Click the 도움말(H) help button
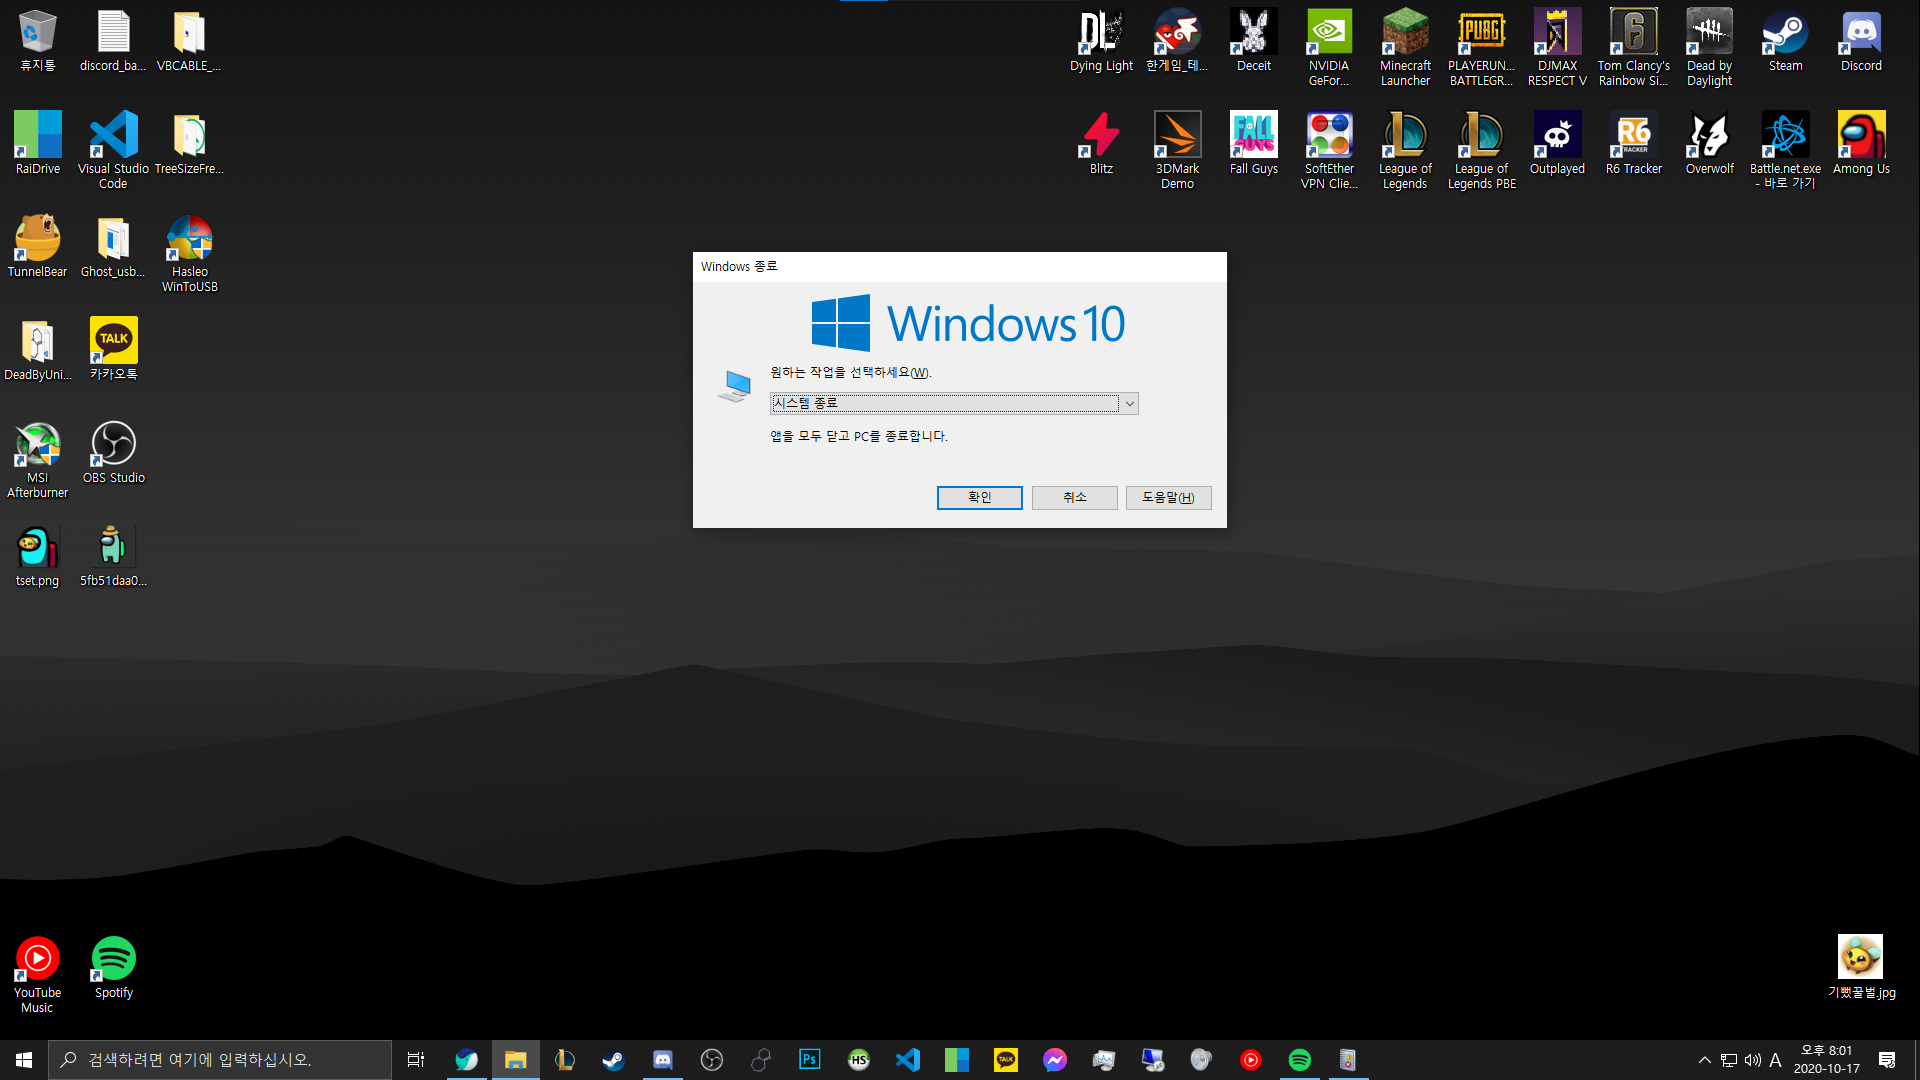The width and height of the screenshot is (1920, 1080). click(1168, 497)
